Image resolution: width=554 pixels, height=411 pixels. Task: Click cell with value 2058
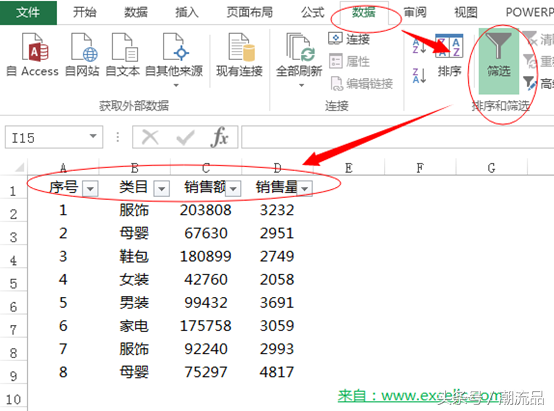click(x=277, y=279)
